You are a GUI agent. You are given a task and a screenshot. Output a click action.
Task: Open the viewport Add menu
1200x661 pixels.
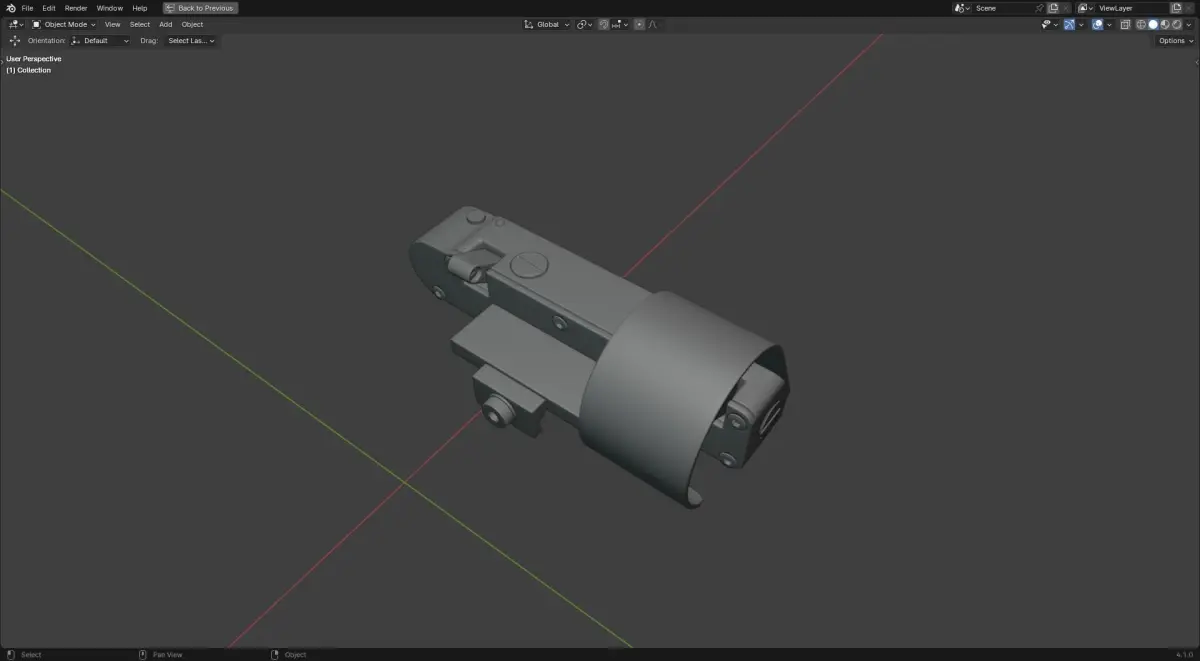166,24
